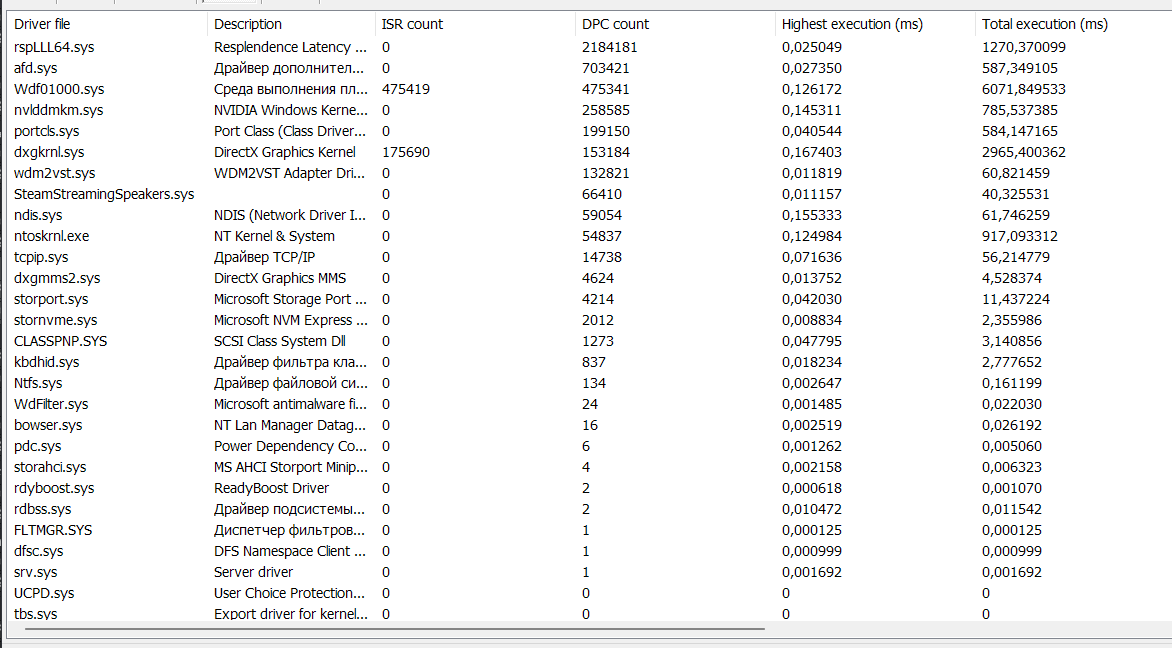Click total execution value 1270,370099

point(1024,47)
